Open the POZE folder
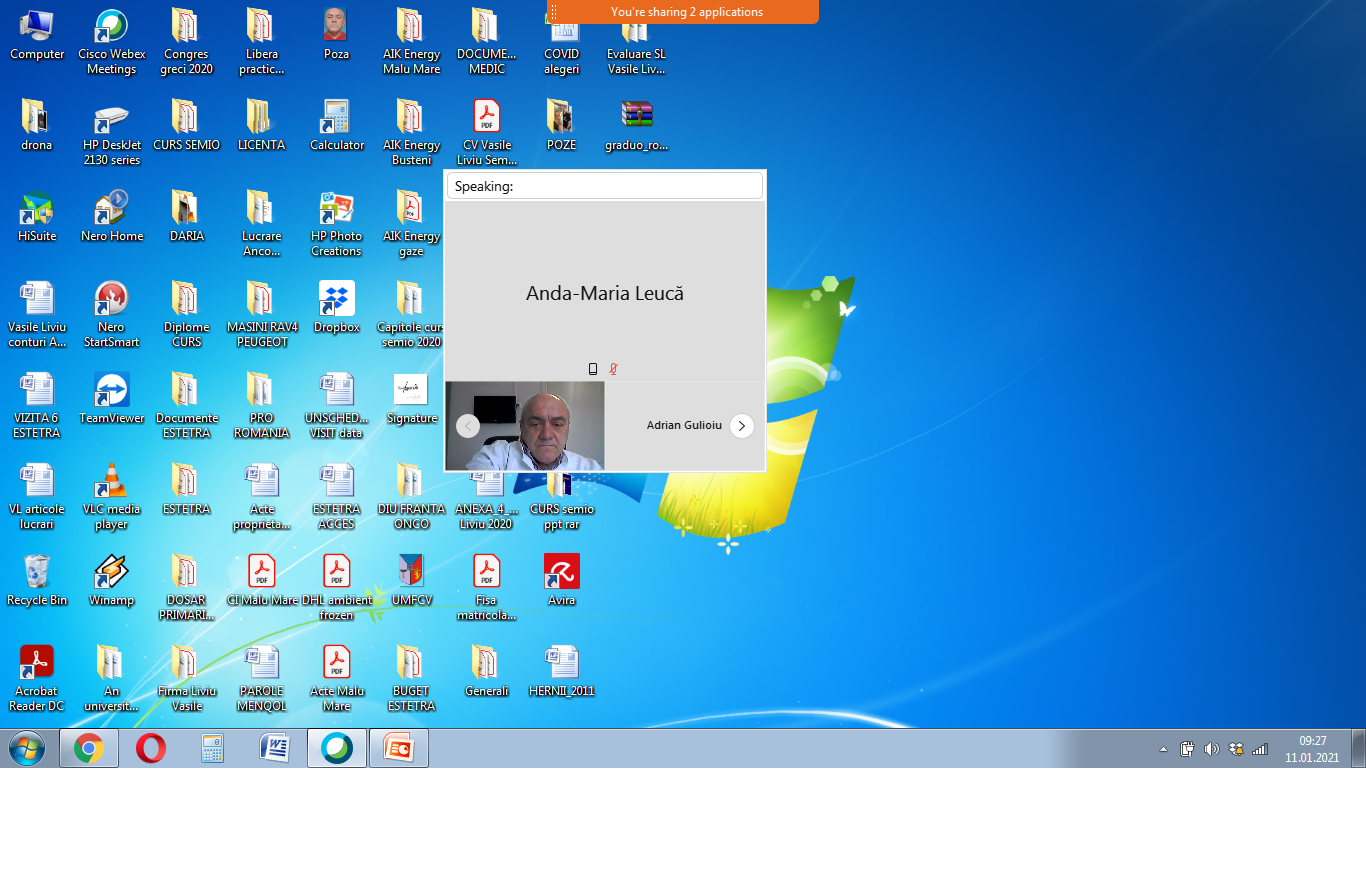The height and width of the screenshot is (895, 1366). click(x=562, y=125)
